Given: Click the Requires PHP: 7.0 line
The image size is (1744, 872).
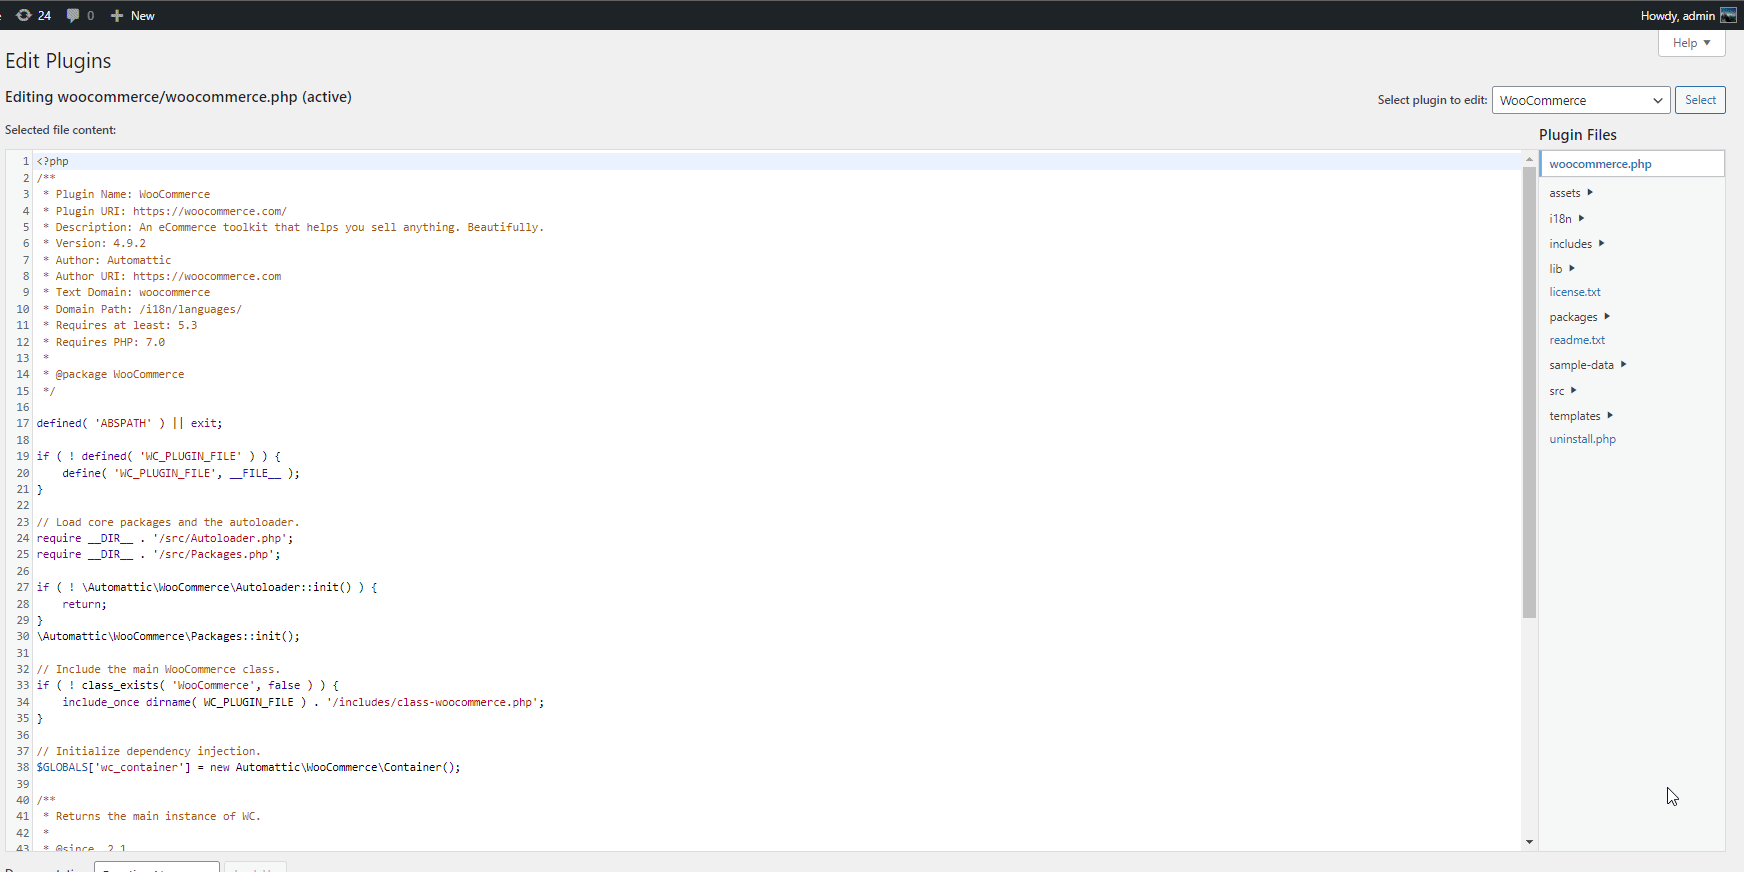Looking at the screenshot, I should 104,342.
